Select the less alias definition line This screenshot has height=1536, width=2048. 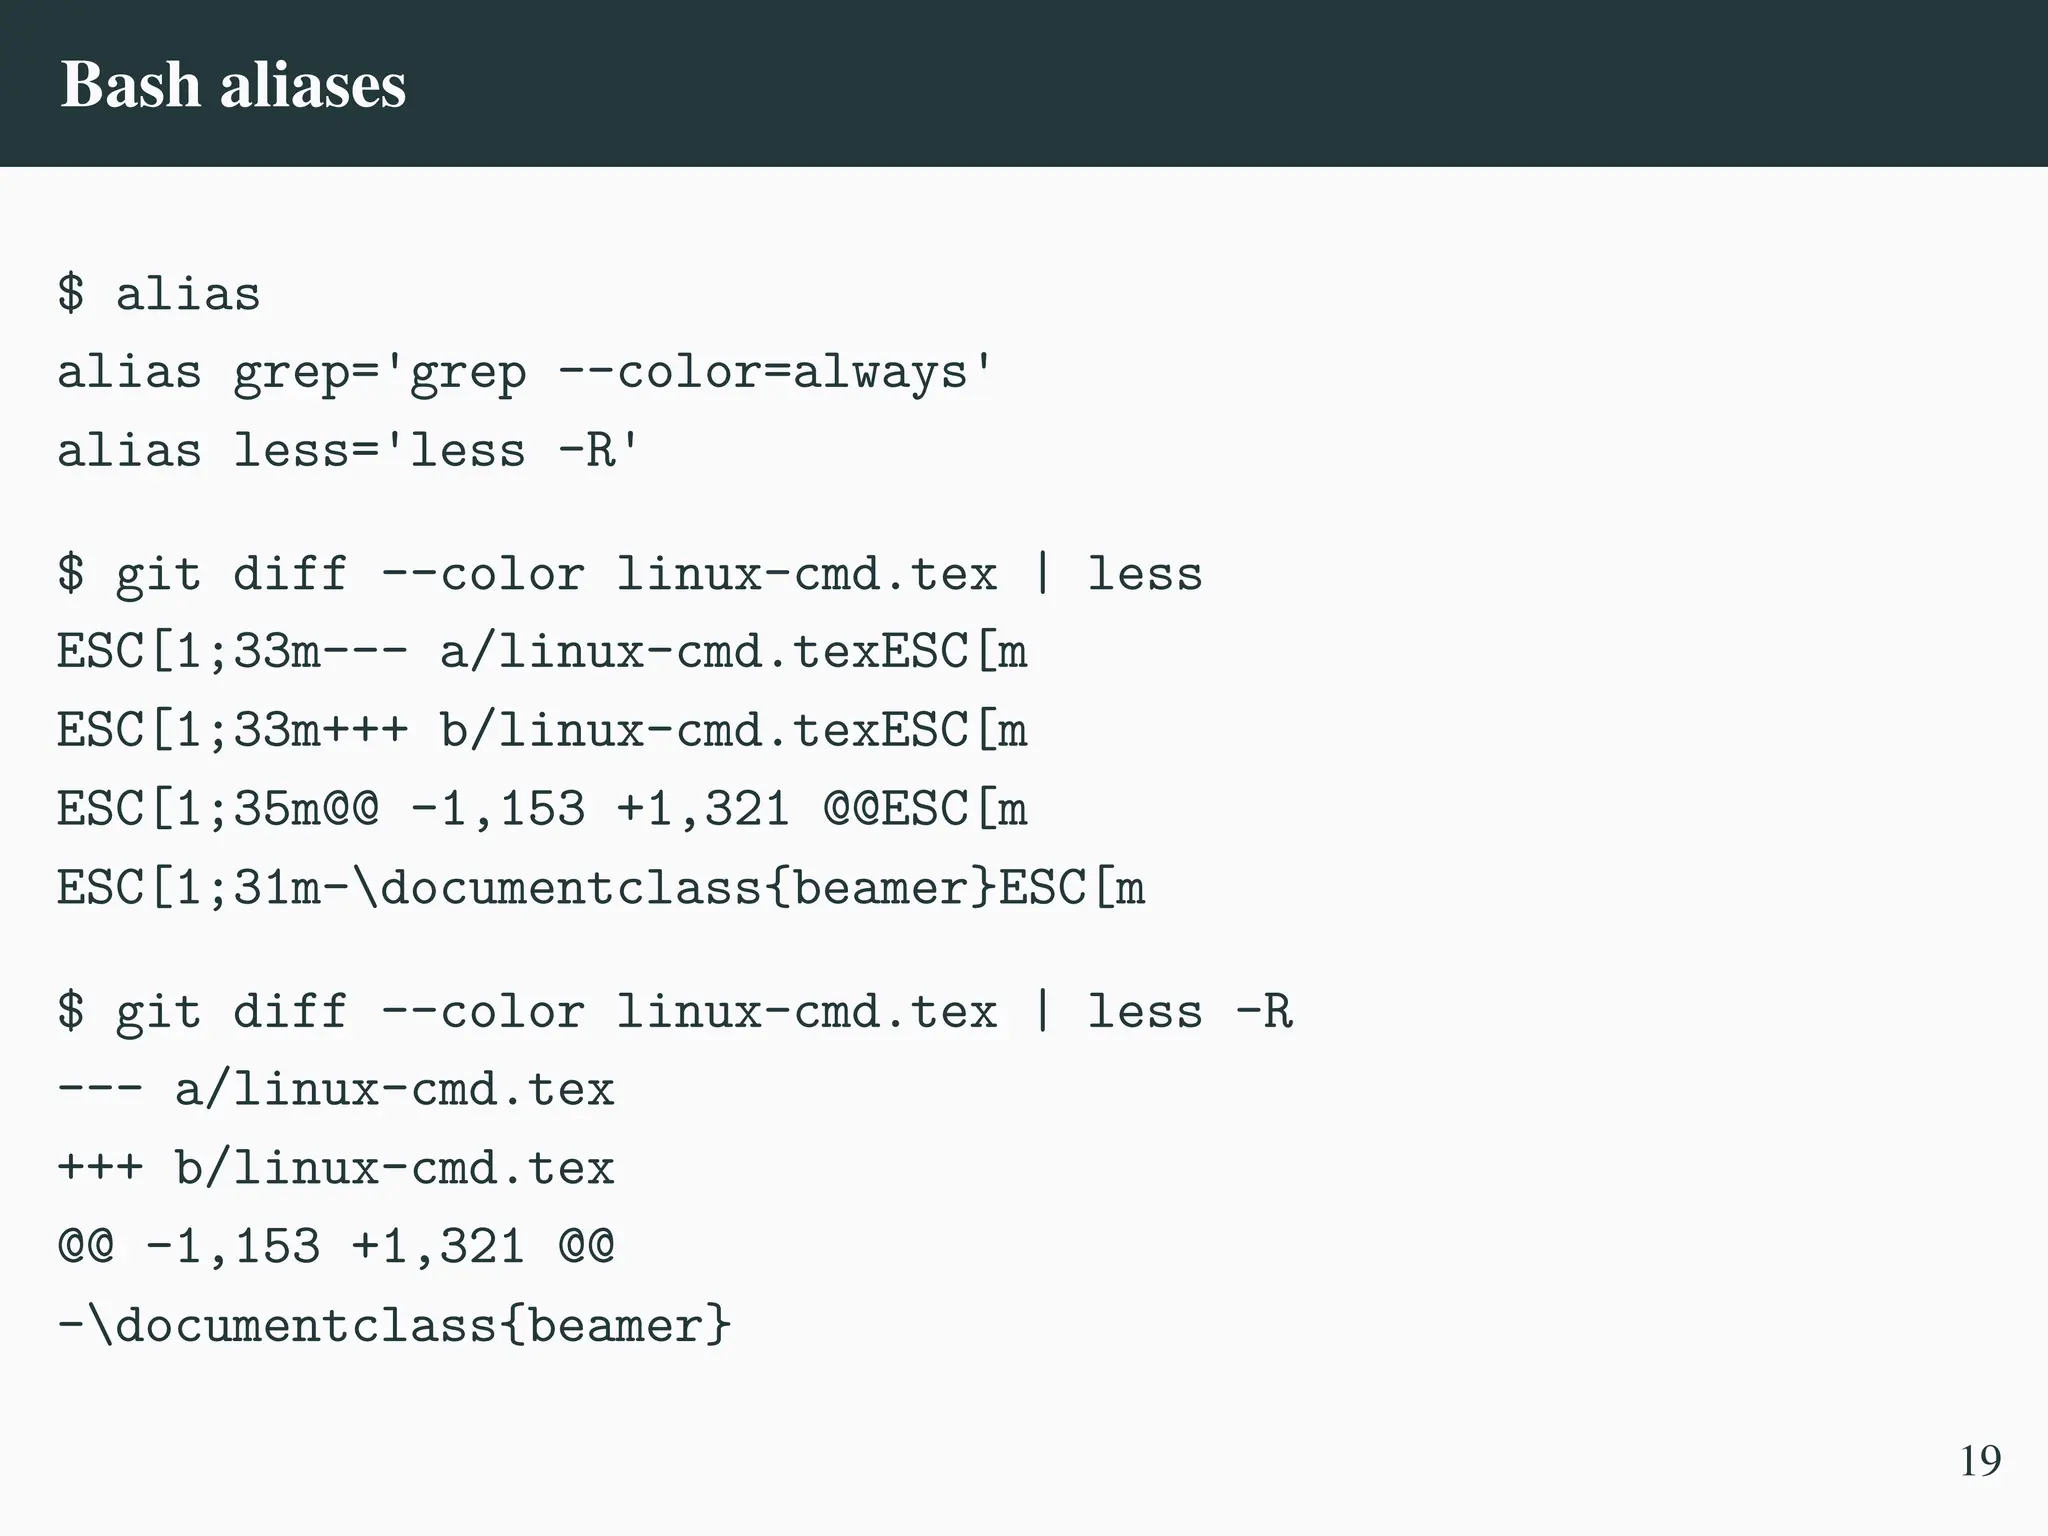tap(347, 451)
